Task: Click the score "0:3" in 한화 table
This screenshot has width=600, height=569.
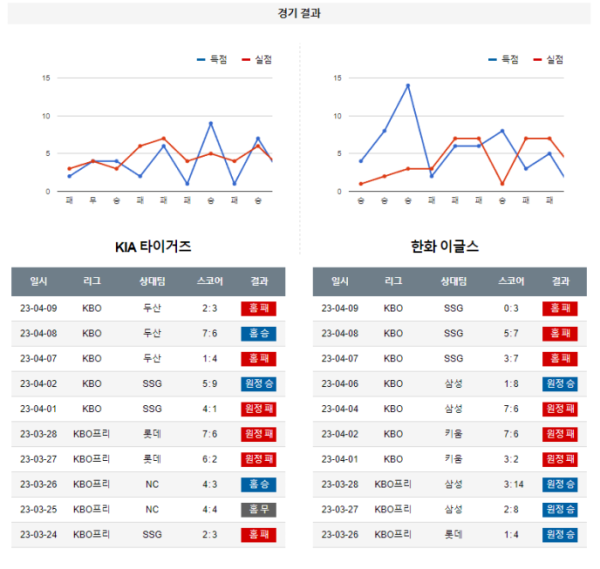Action: (x=511, y=308)
